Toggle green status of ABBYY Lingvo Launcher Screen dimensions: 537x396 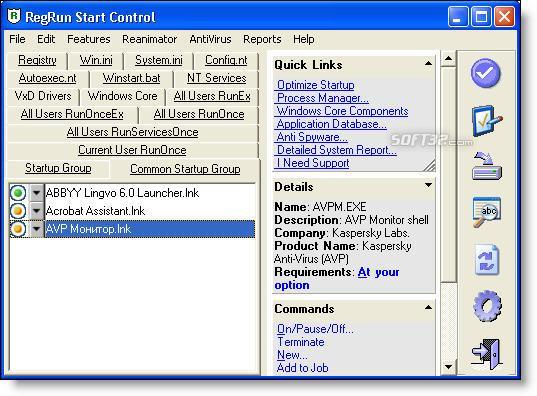pos(18,193)
